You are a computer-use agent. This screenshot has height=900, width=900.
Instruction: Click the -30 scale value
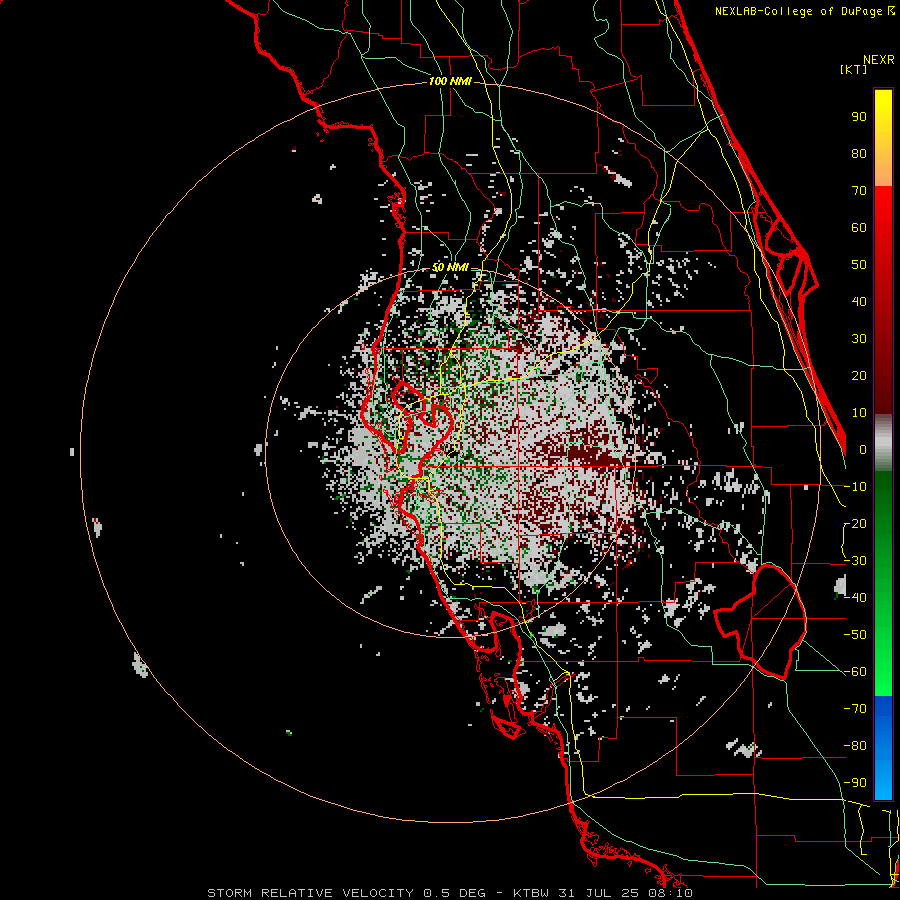[x=855, y=561]
